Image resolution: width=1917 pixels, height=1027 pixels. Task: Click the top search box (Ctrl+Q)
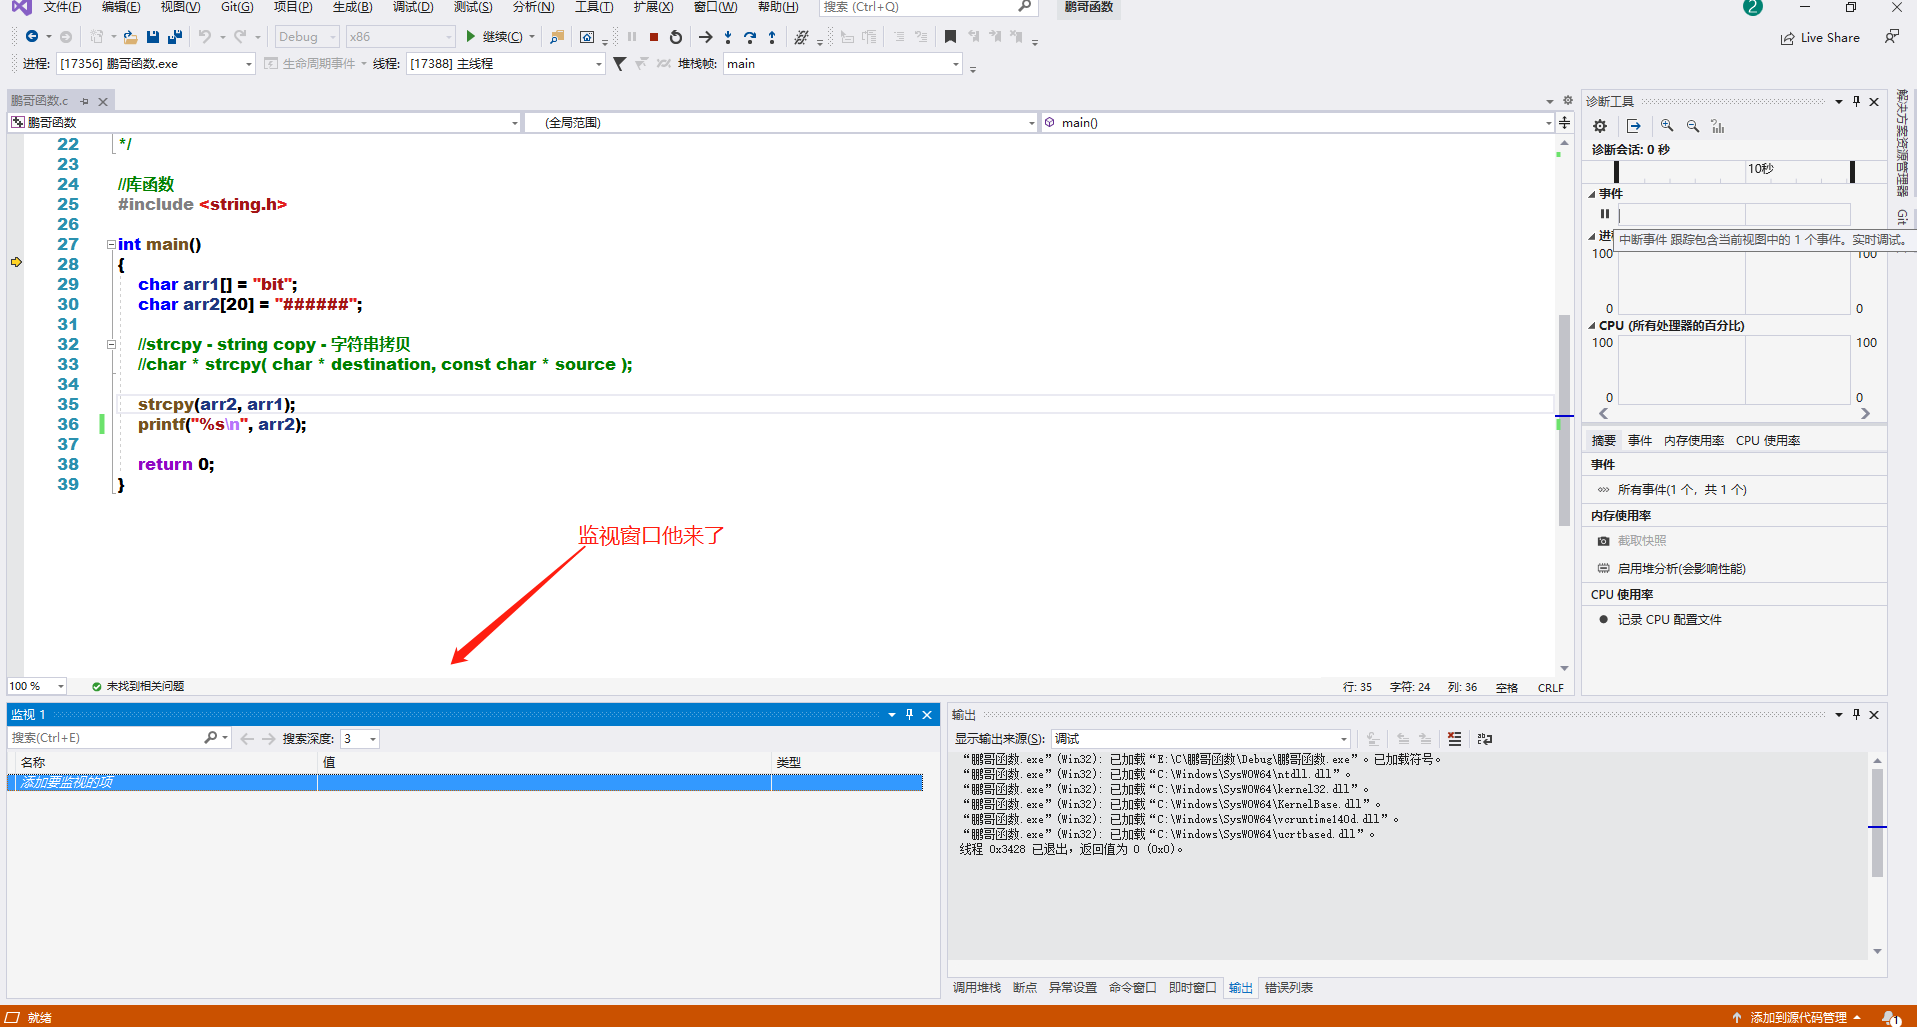point(928,7)
